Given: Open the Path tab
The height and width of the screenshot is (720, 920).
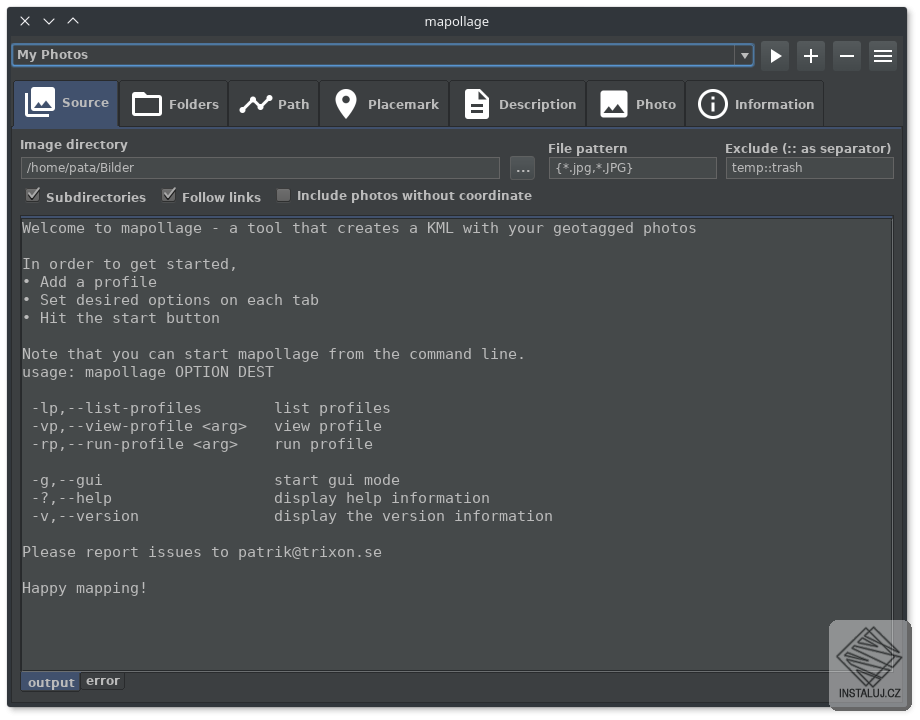Looking at the screenshot, I should 274,104.
